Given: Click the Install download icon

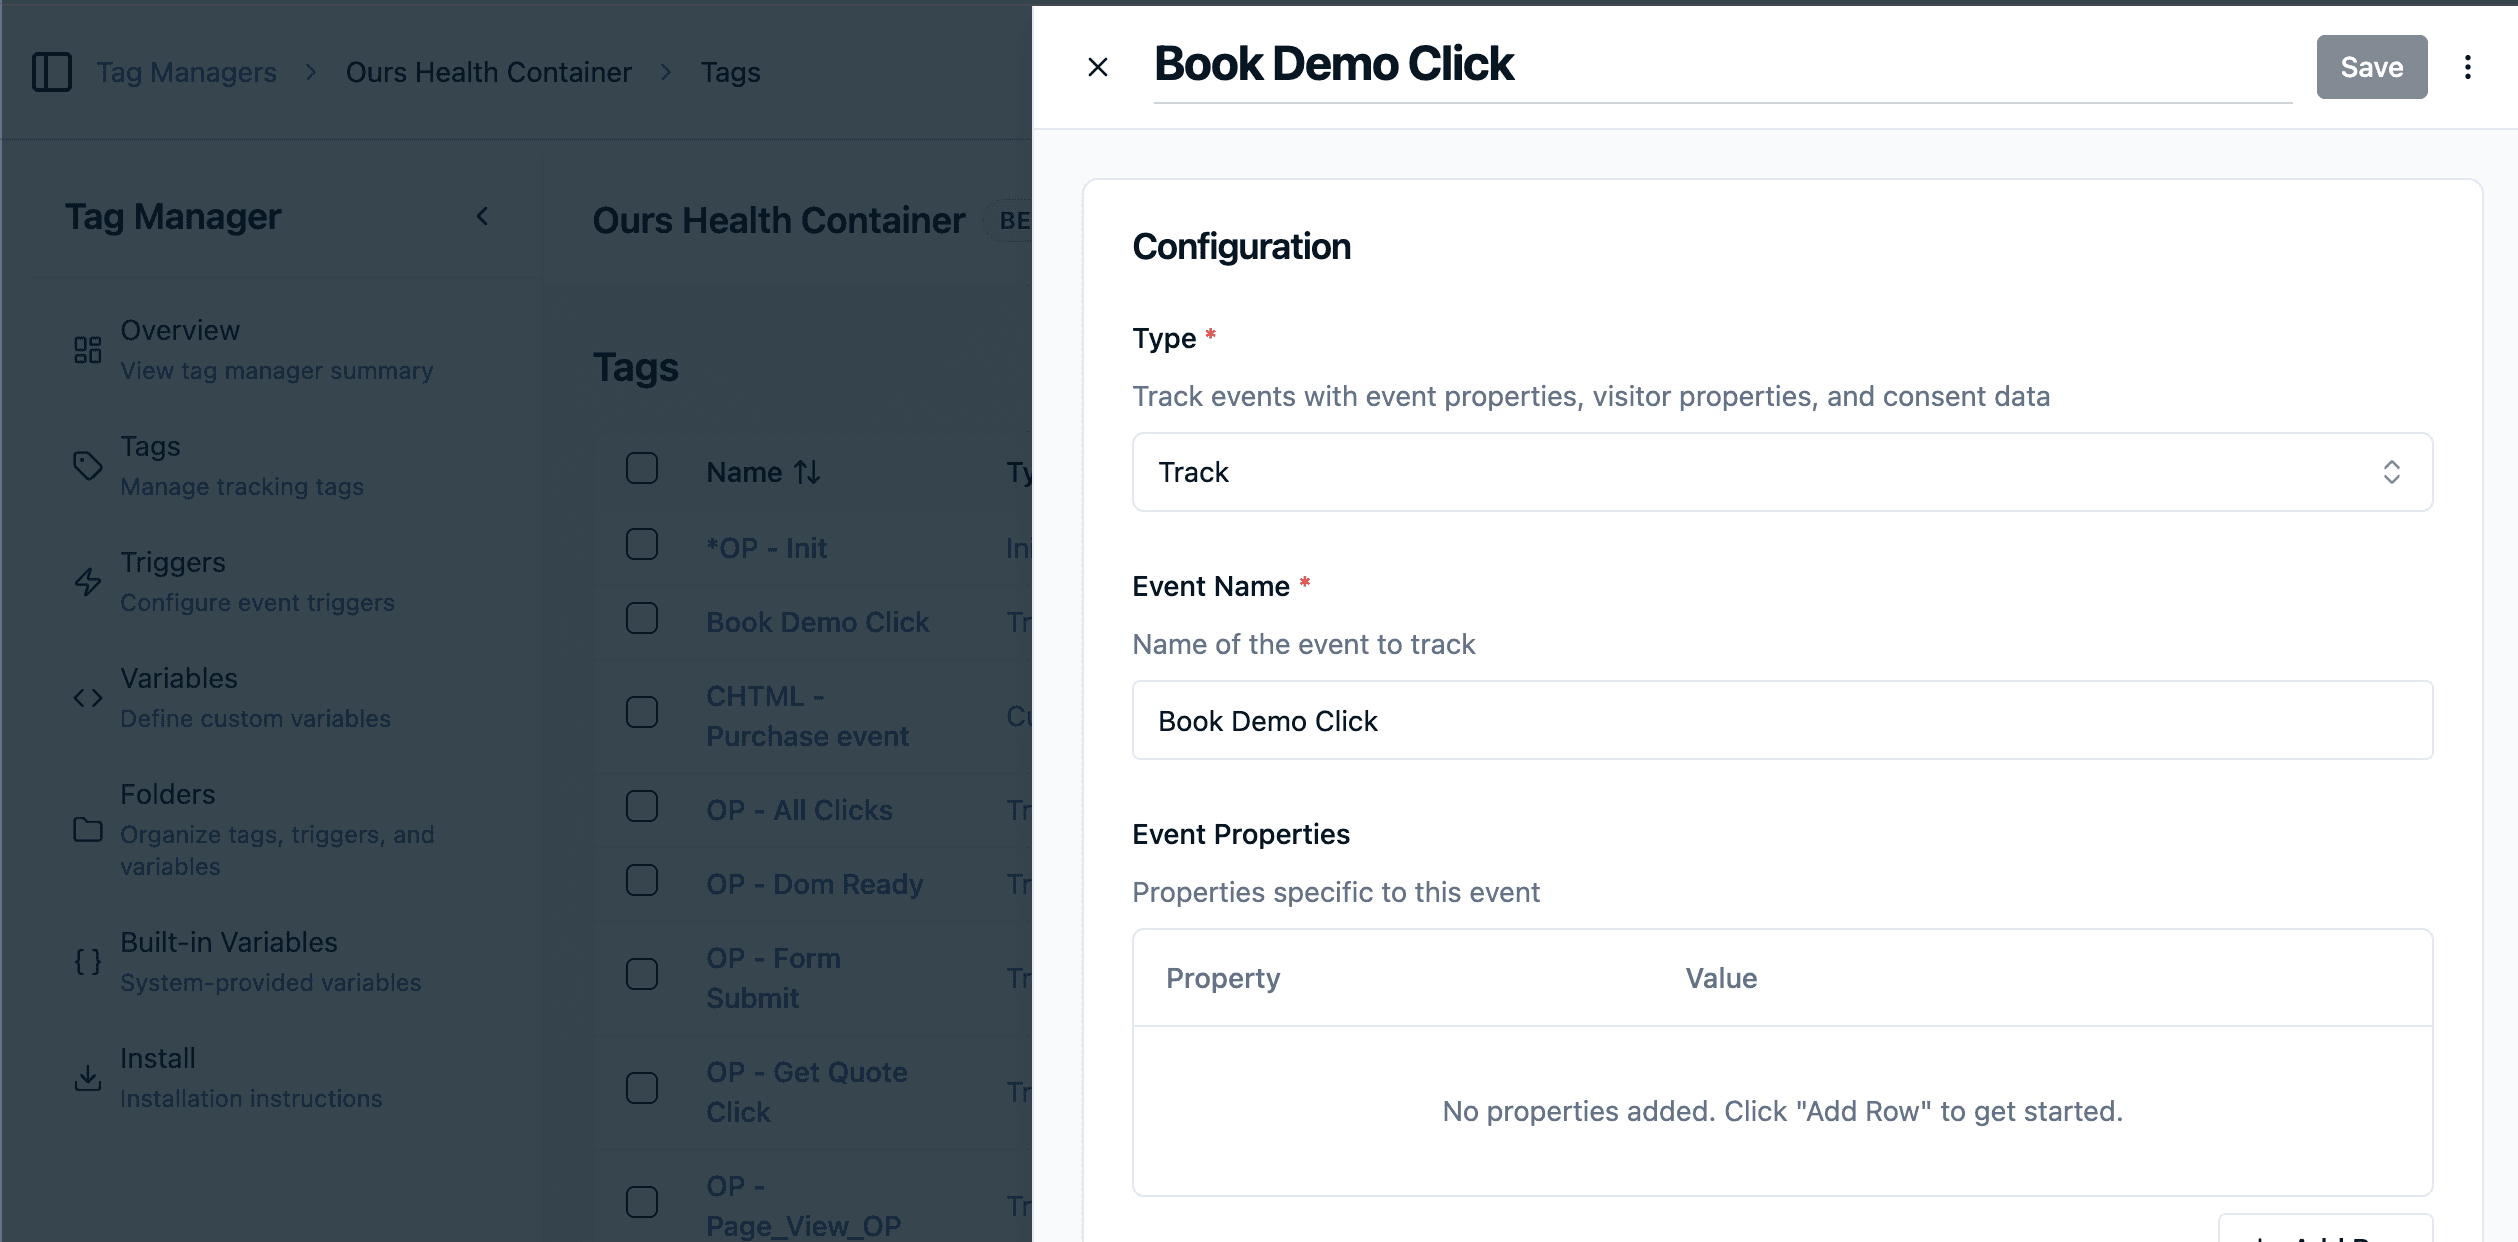Looking at the screenshot, I should pyautogui.click(x=88, y=1078).
